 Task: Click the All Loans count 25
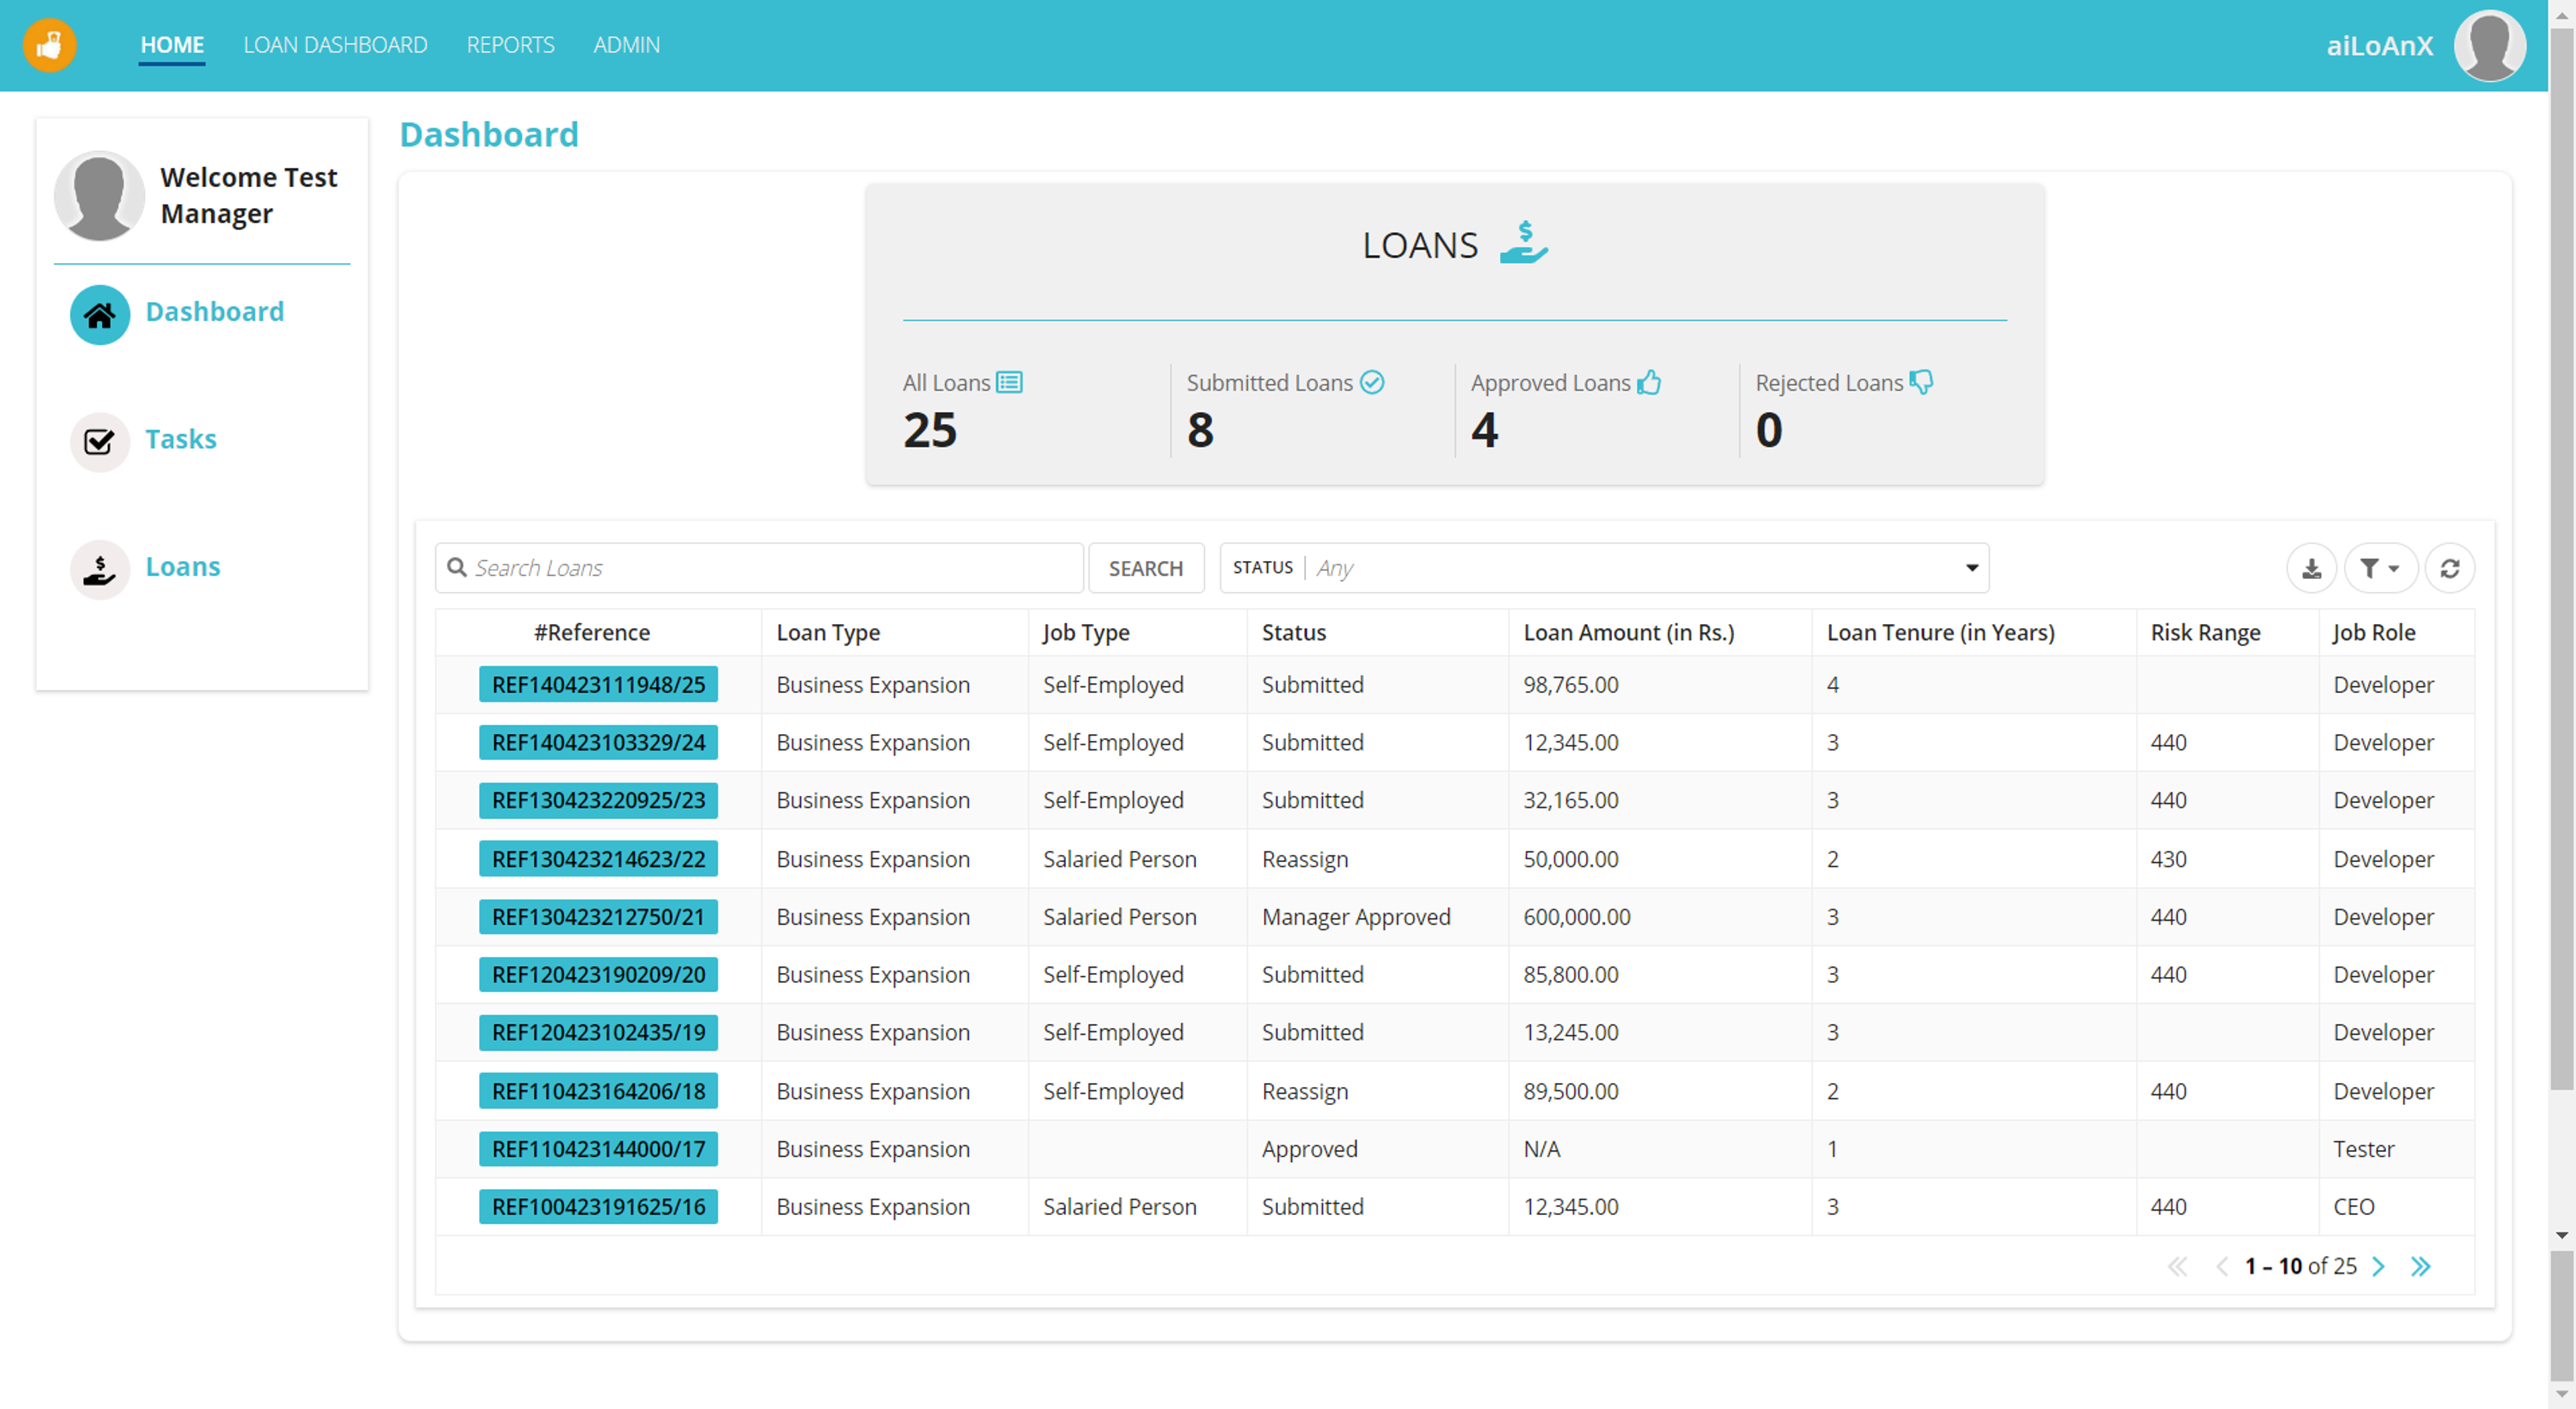[x=930, y=430]
